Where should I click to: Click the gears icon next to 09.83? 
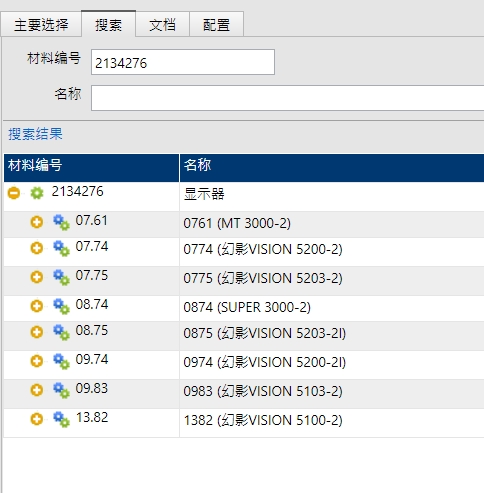61,390
